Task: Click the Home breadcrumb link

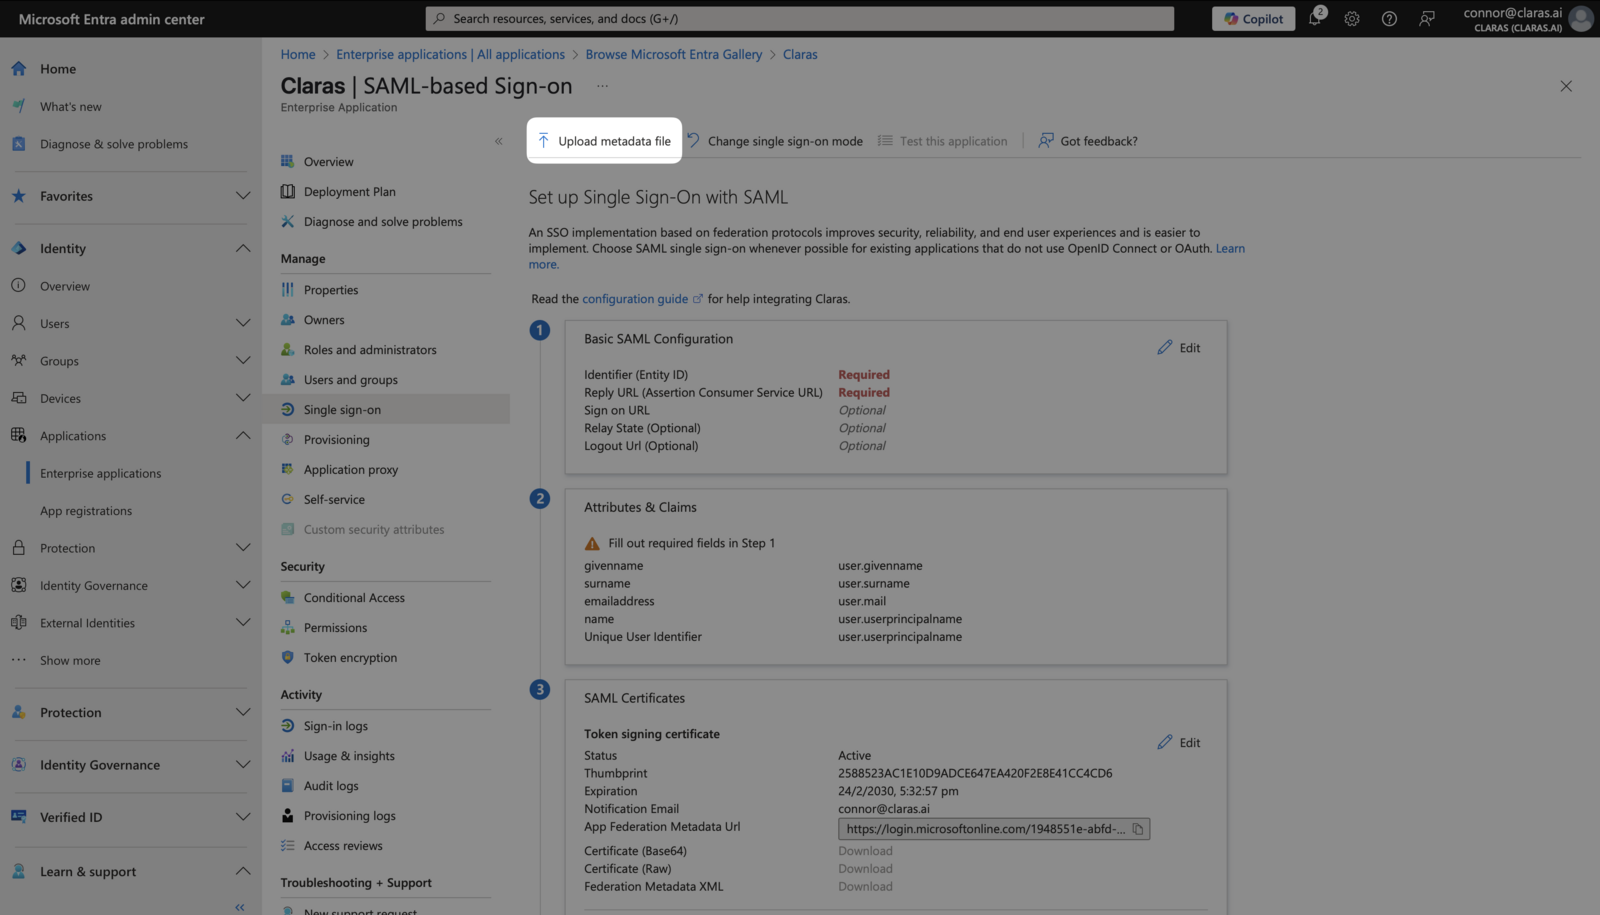Action: click(298, 55)
